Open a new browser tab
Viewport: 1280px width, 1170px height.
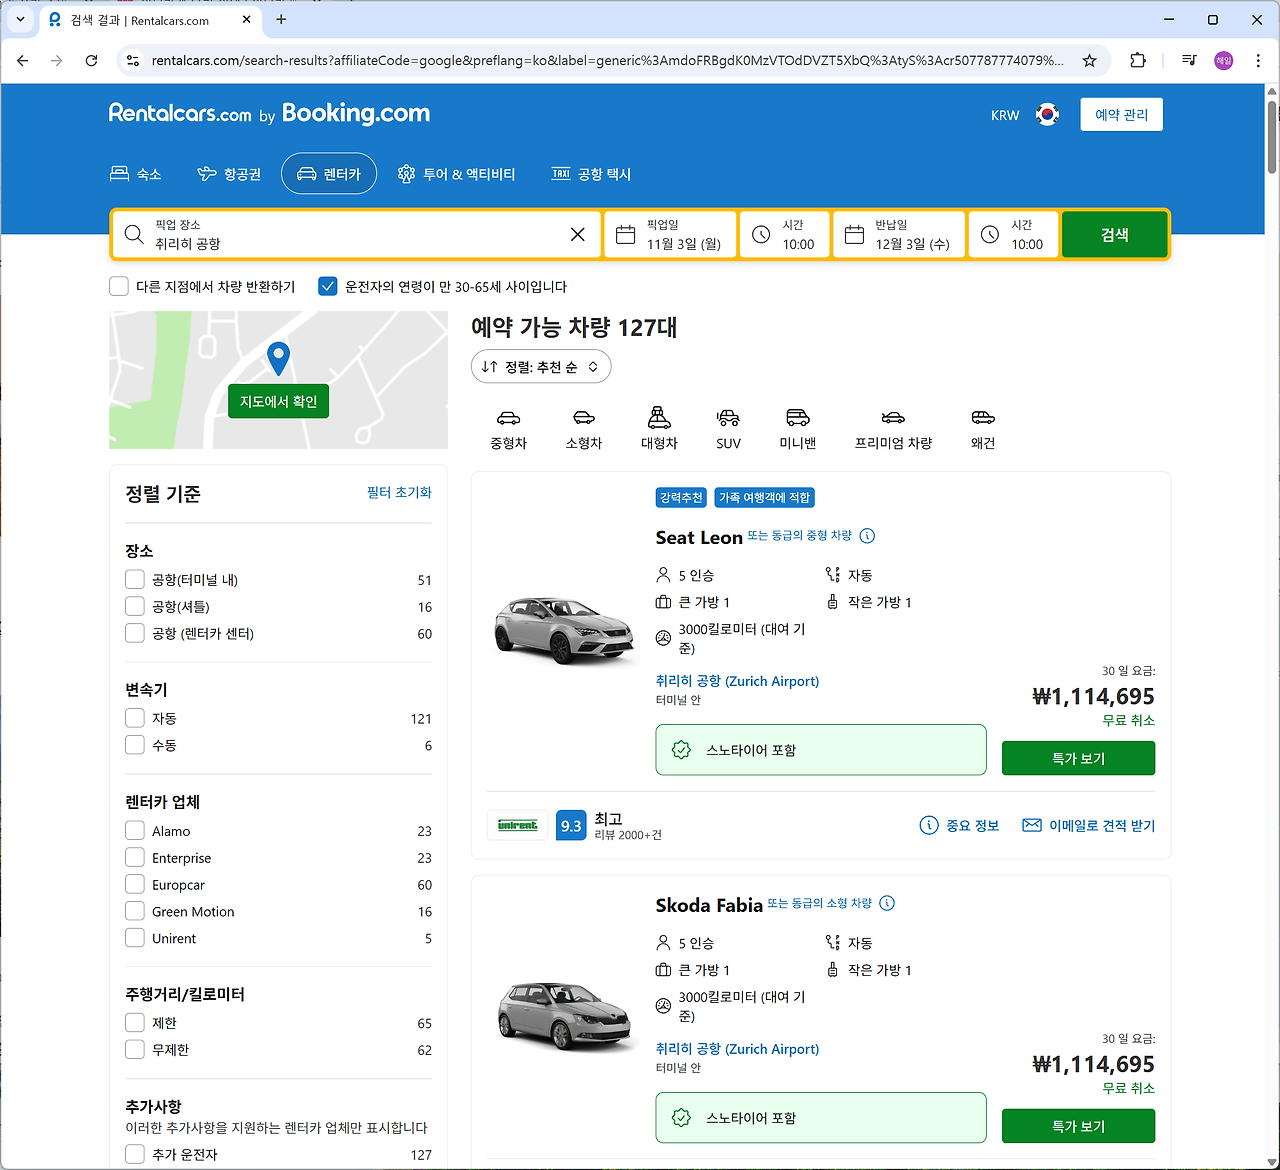(281, 20)
